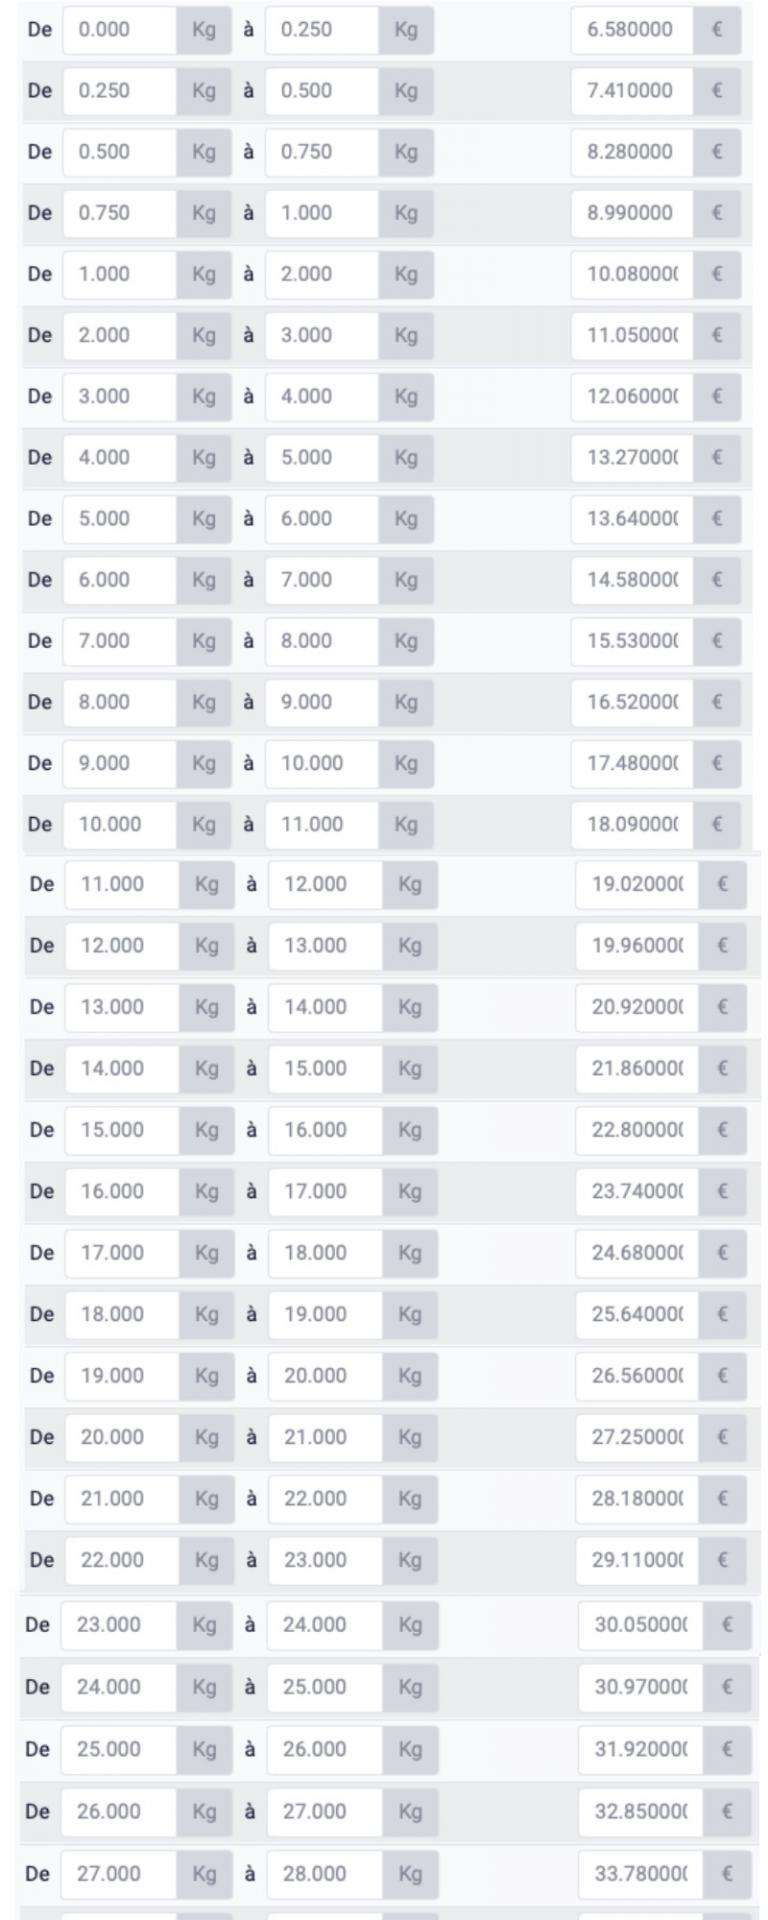Screen dimensions: 768x1920
Task: Edit the from-weight field showing 21.000
Action: coord(122,1498)
